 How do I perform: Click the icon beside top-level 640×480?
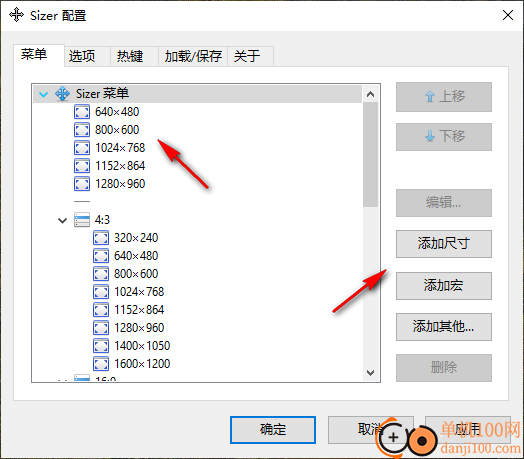coord(82,112)
